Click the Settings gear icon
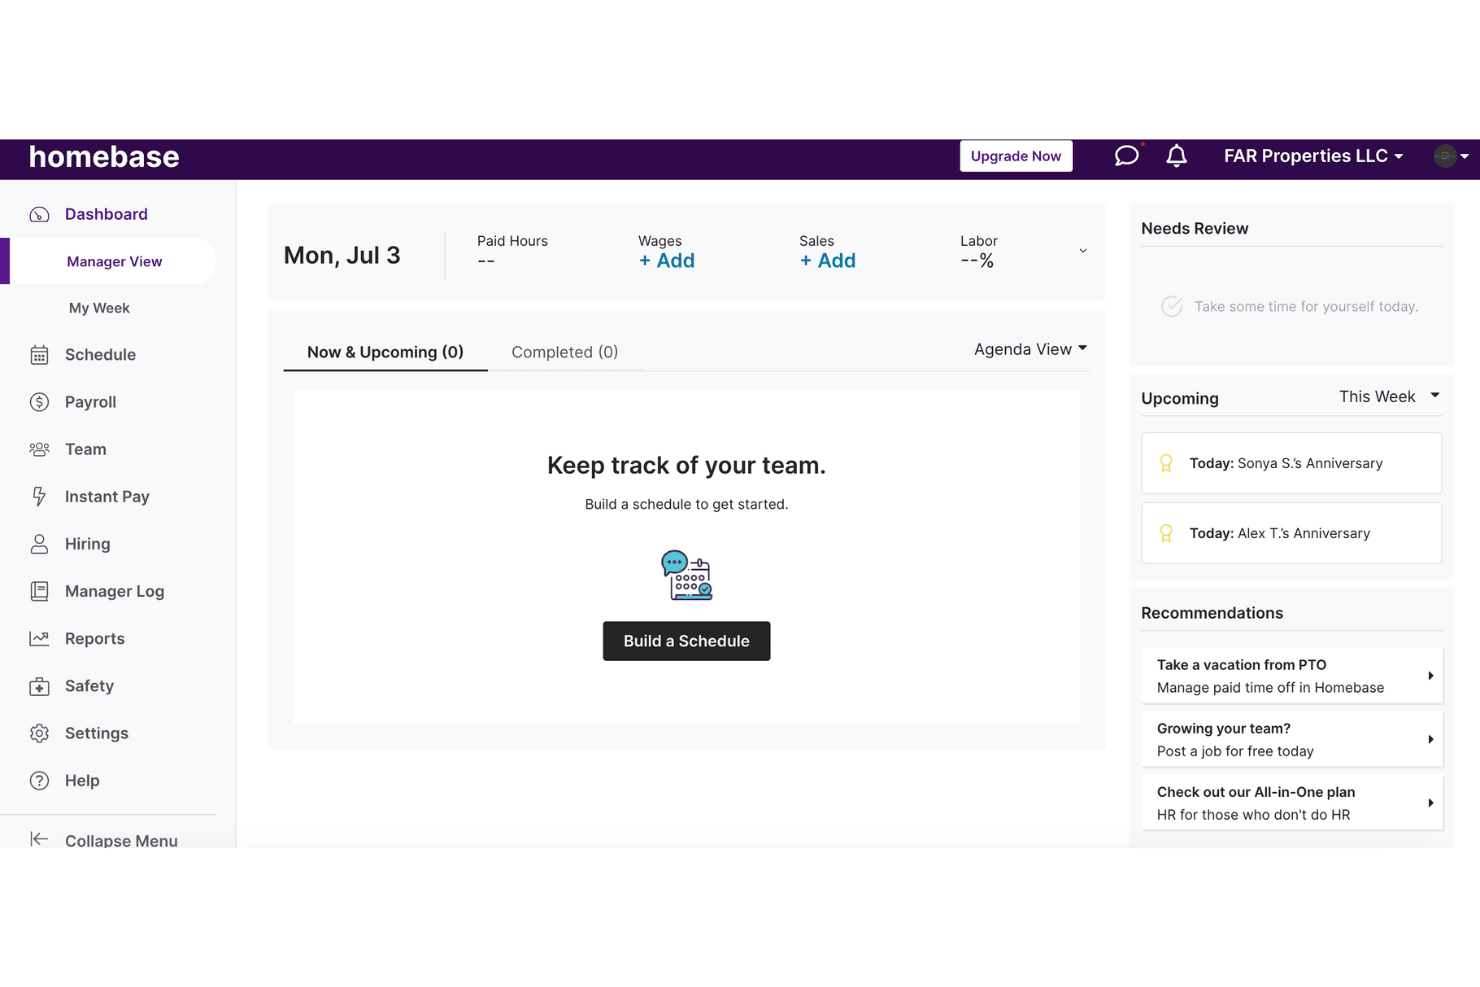The height and width of the screenshot is (987, 1480). [39, 733]
